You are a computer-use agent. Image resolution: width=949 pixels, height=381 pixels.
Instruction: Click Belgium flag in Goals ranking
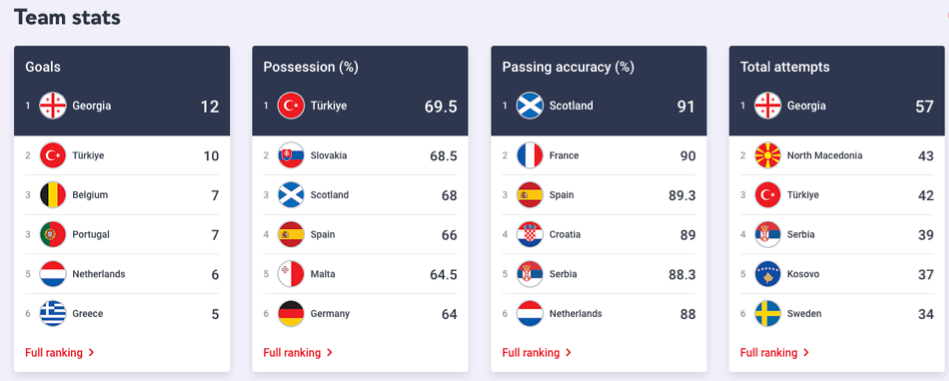click(53, 195)
